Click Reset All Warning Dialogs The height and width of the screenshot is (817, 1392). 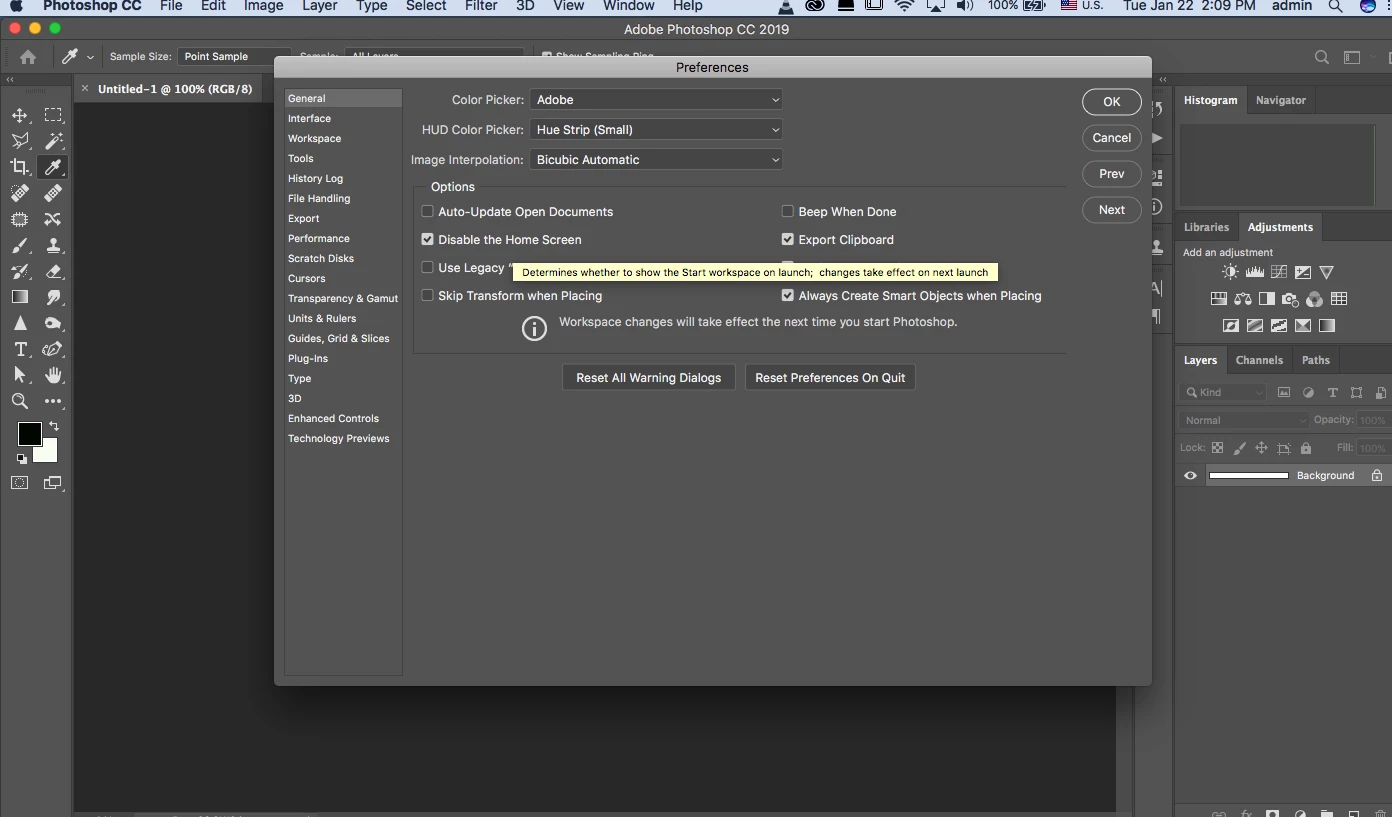coord(649,378)
